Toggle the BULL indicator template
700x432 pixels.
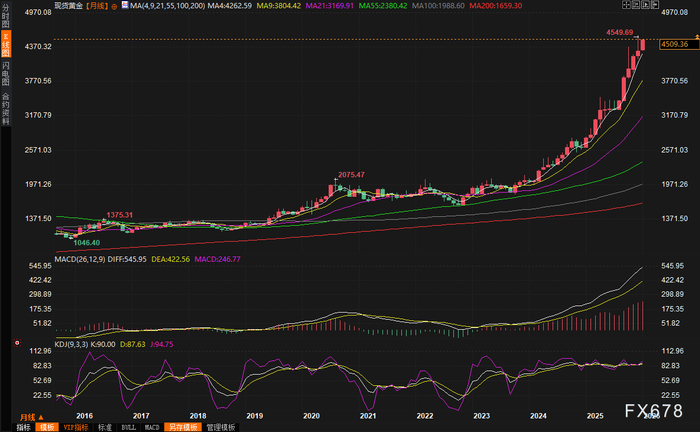coord(129,427)
